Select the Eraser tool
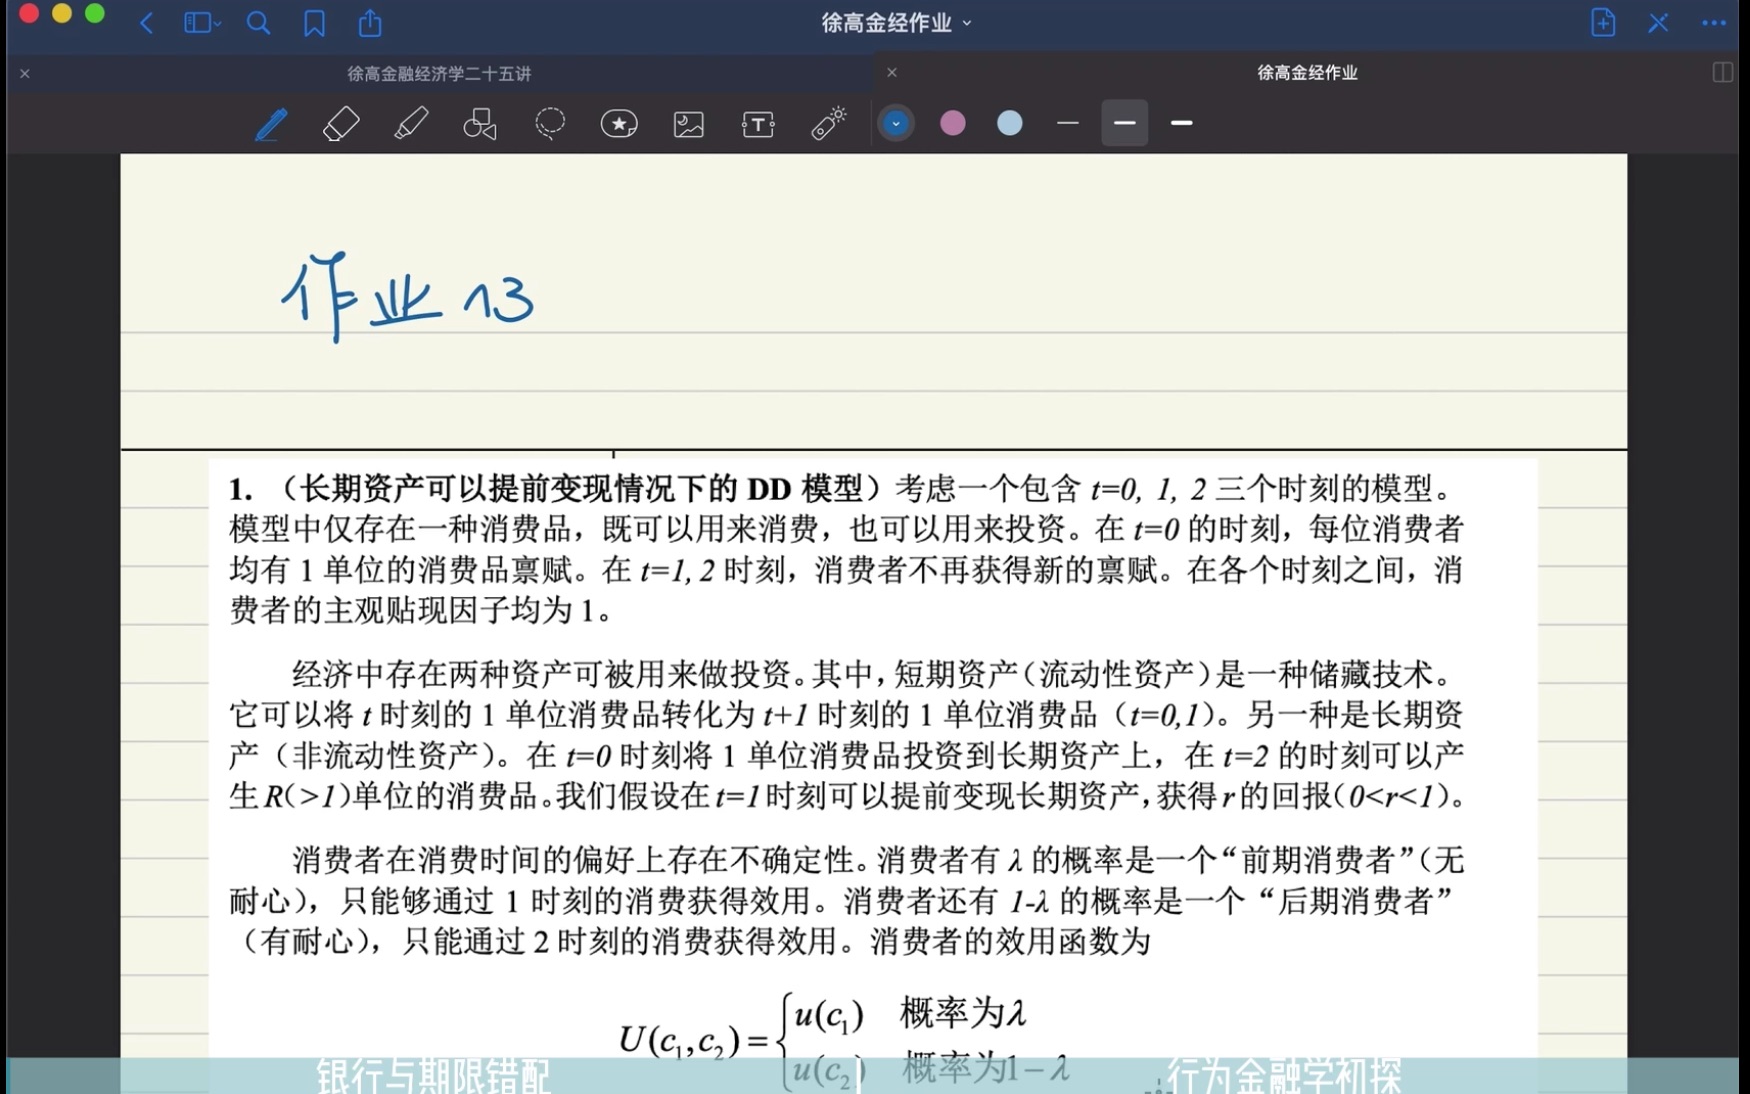The width and height of the screenshot is (1750, 1094). 341,124
